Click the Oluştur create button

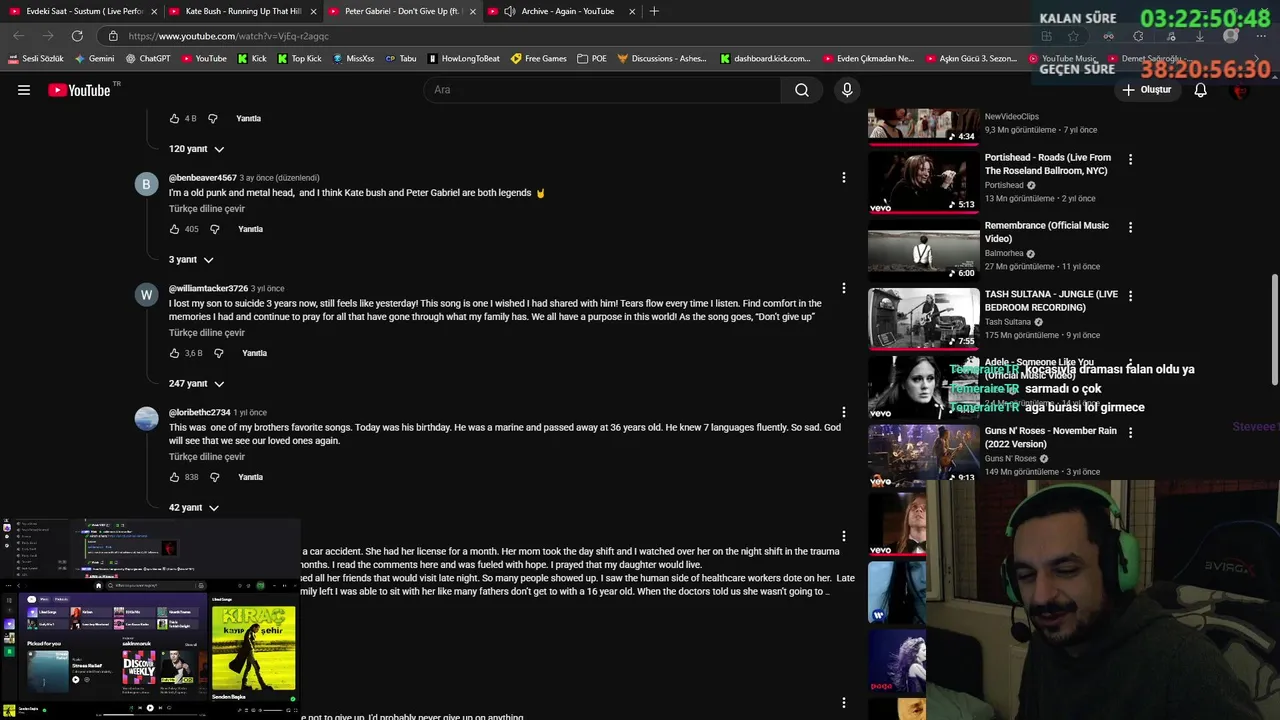tap(1146, 90)
